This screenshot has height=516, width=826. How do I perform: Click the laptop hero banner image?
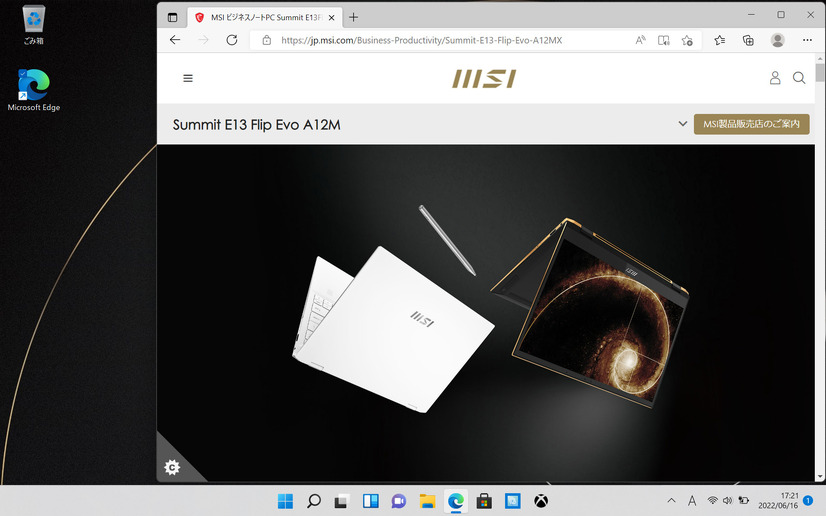tap(486, 313)
